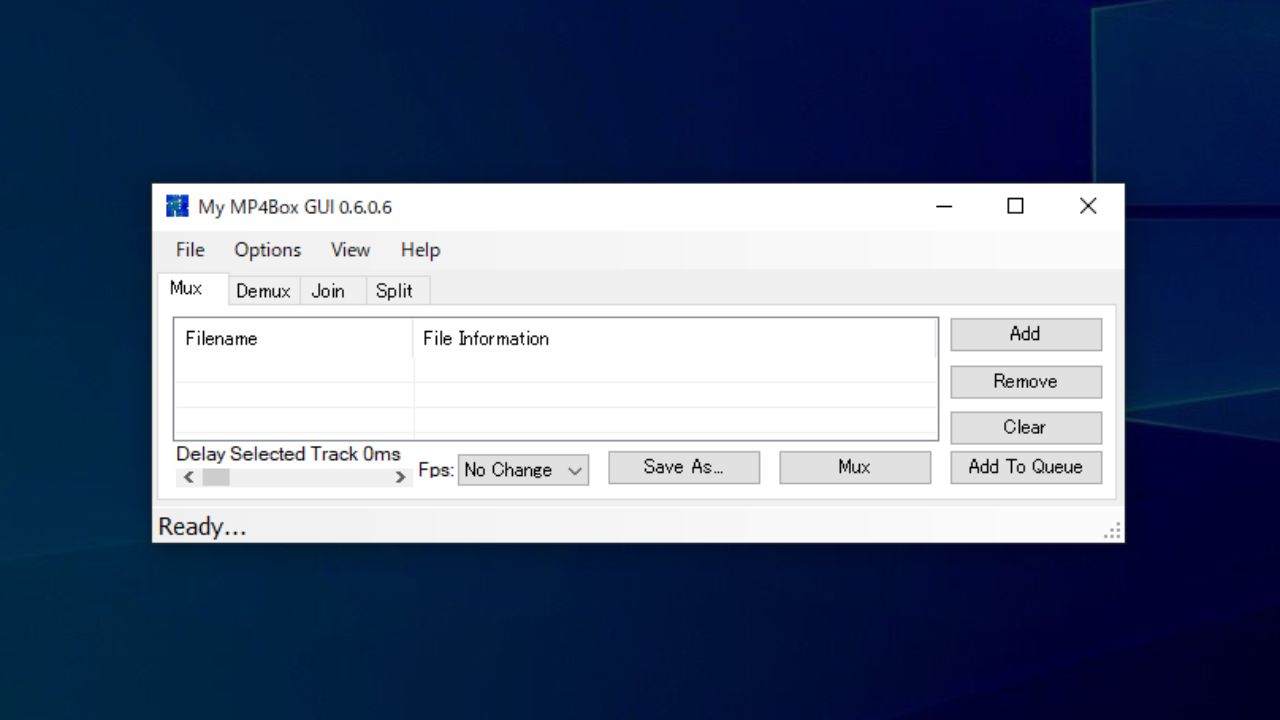Click the Delay Selected Track 0ms label
Viewport: 1280px width, 720px height.
288,454
